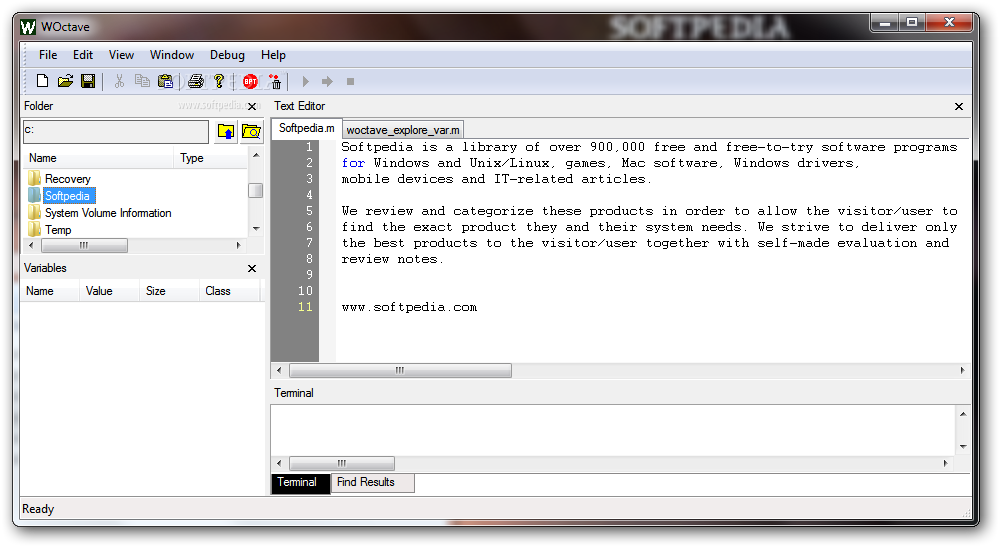Open help via the yellow question mark icon
The width and height of the screenshot is (1000, 547).
tap(219, 81)
